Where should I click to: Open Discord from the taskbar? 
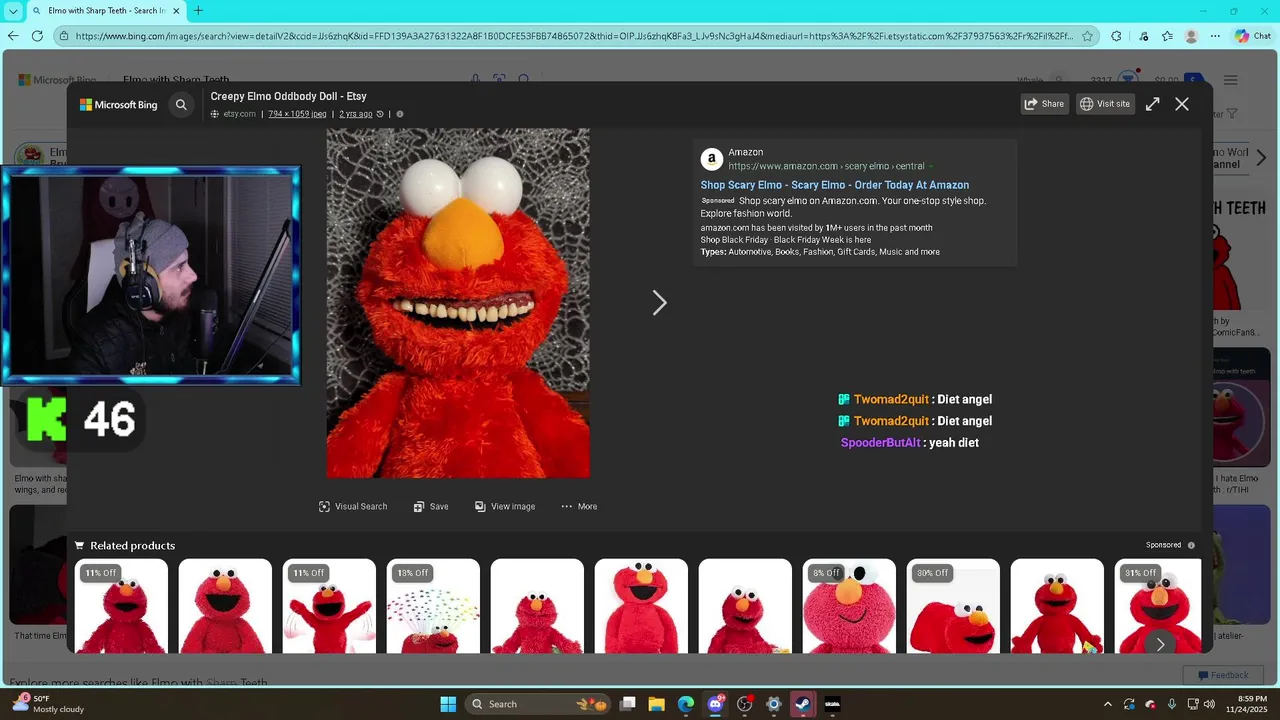click(x=715, y=704)
